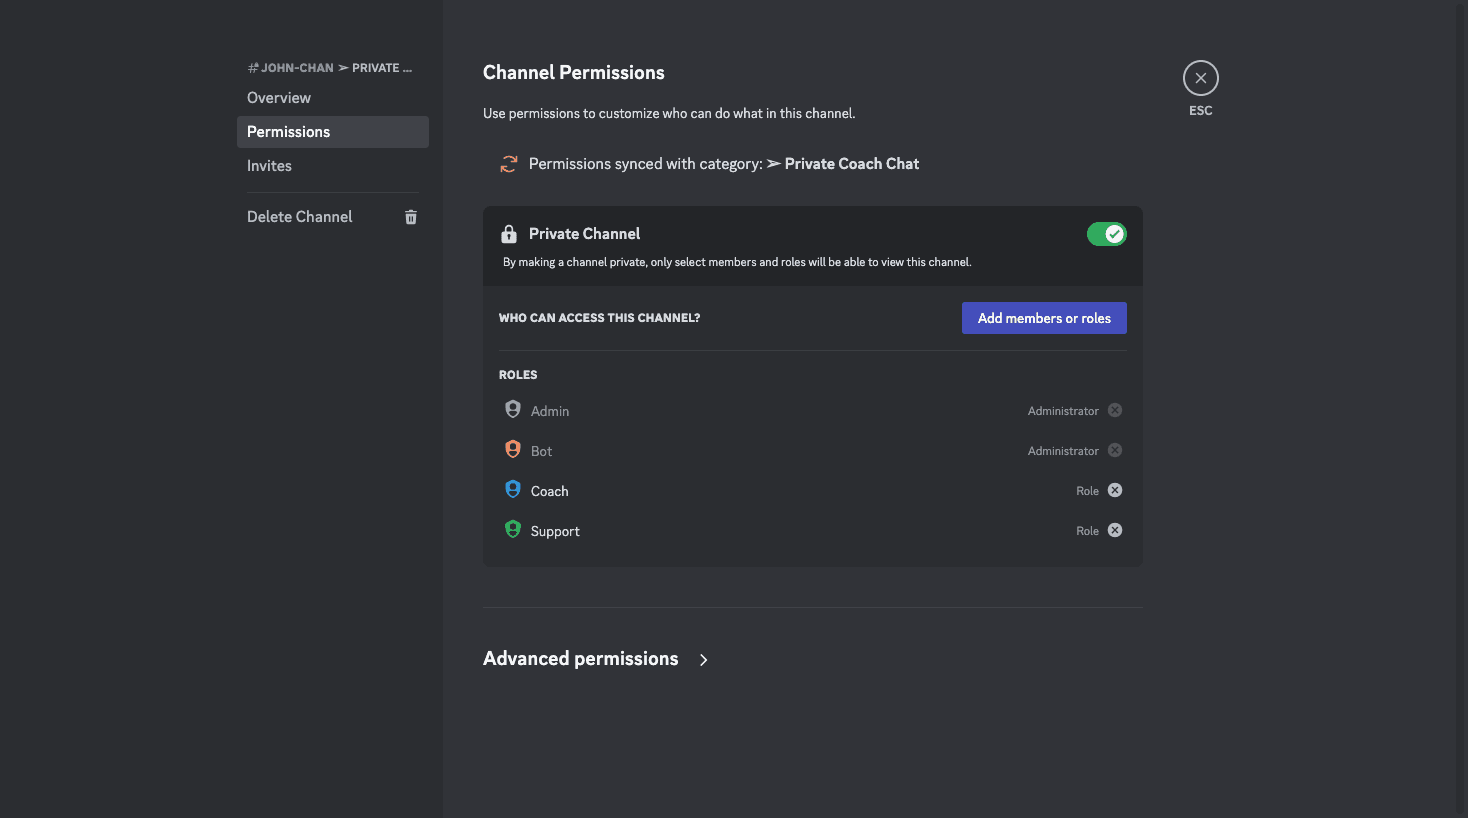Open the Advanced permissions heading
This screenshot has width=1468, height=818.
click(581, 659)
